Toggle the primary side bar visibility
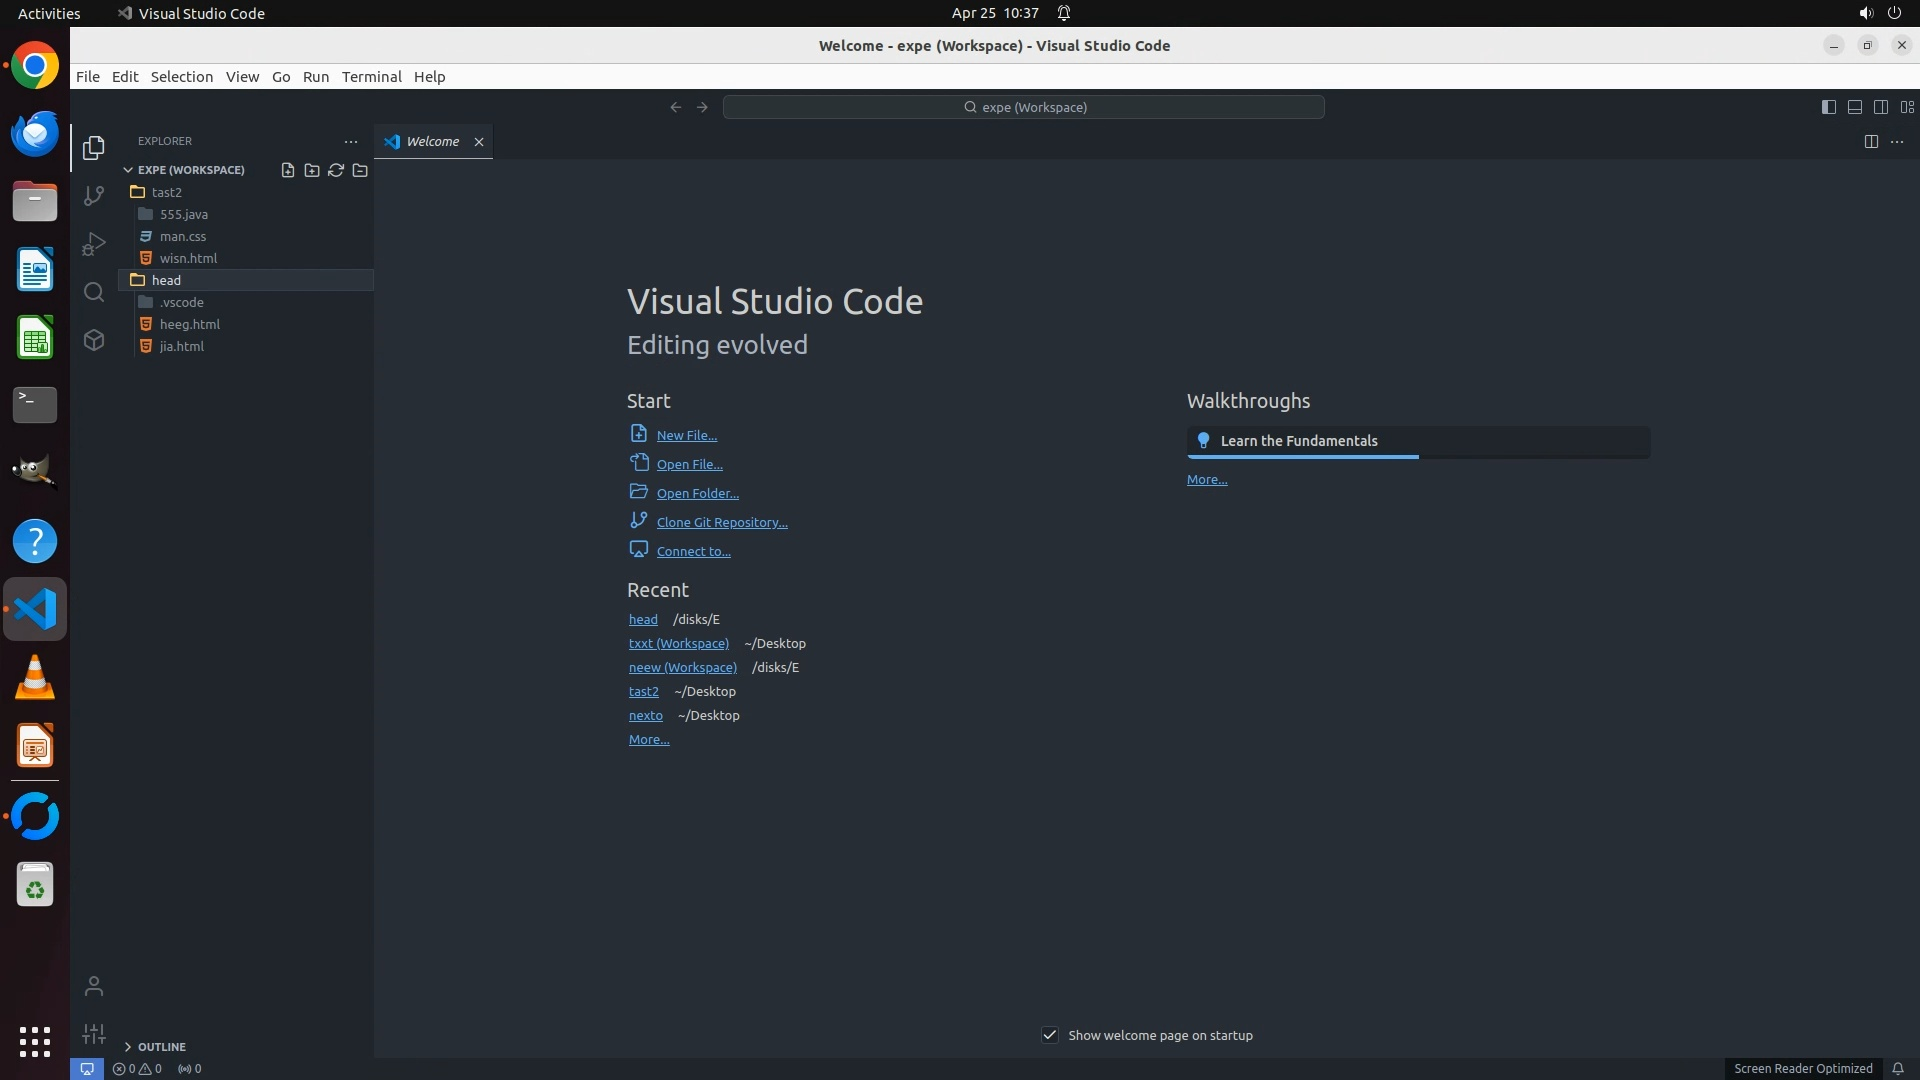The width and height of the screenshot is (1920, 1080). 1829,107
